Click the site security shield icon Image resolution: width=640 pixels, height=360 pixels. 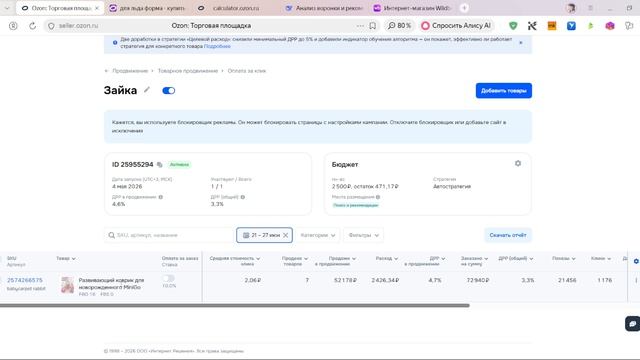[x=51, y=26]
